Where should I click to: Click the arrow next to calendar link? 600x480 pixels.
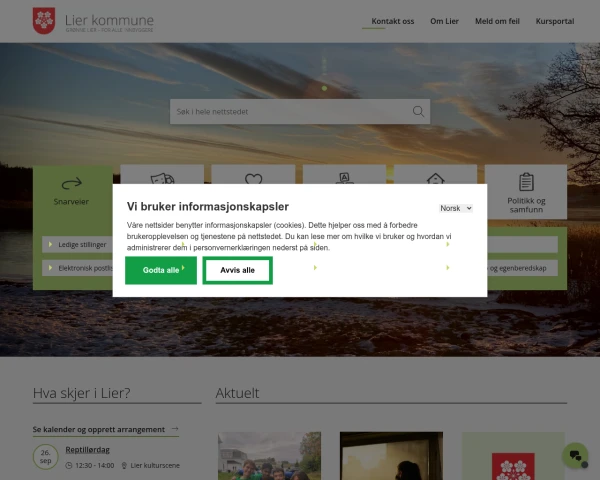click(175, 429)
